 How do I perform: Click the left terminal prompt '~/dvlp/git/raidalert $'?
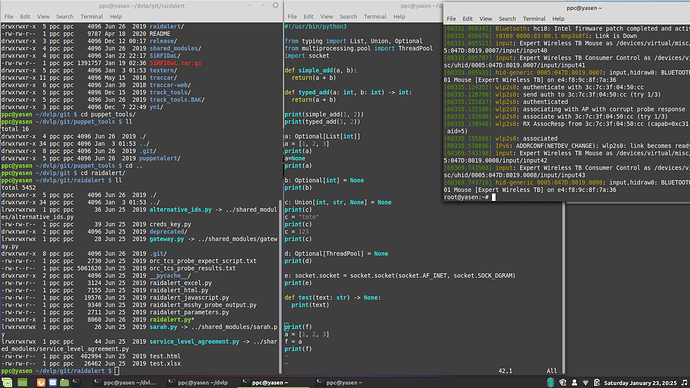coord(73,371)
